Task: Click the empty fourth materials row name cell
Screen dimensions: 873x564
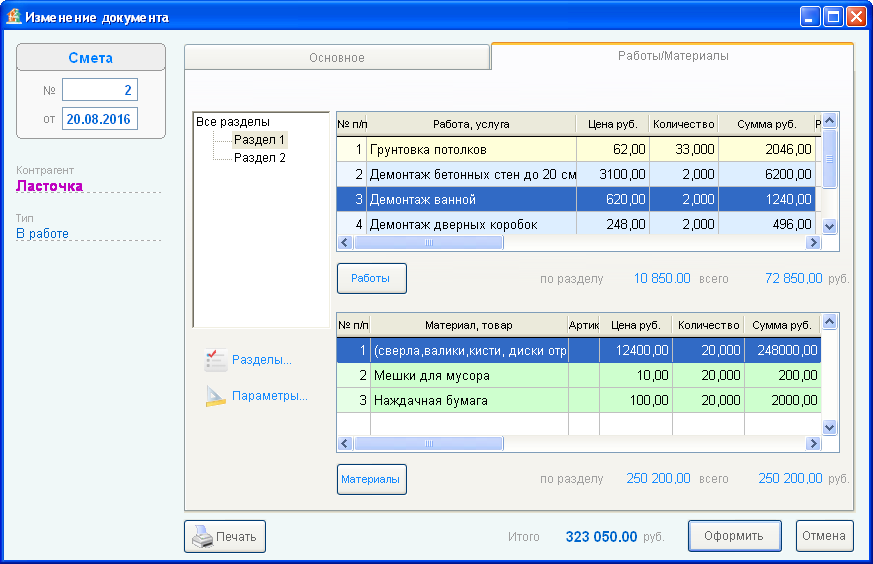Action: coord(469,424)
